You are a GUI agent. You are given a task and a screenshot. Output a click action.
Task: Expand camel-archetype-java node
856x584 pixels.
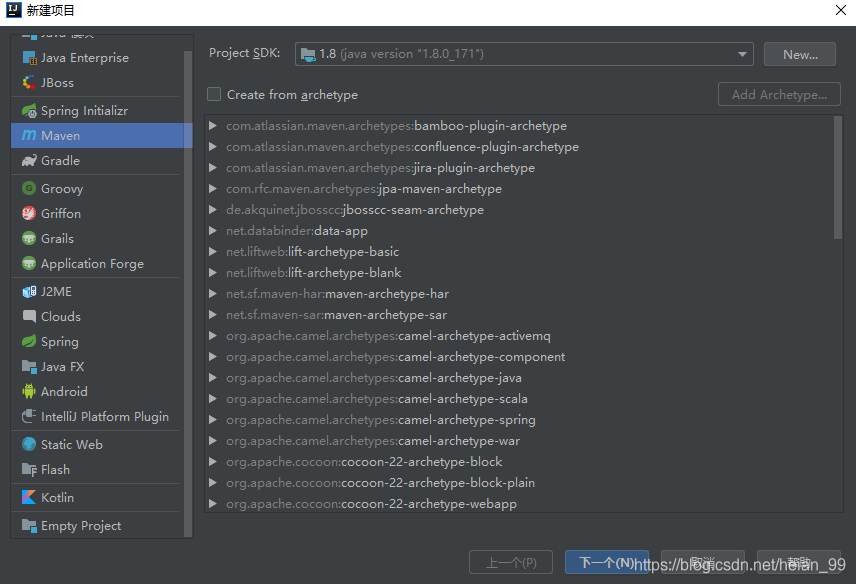coord(213,378)
